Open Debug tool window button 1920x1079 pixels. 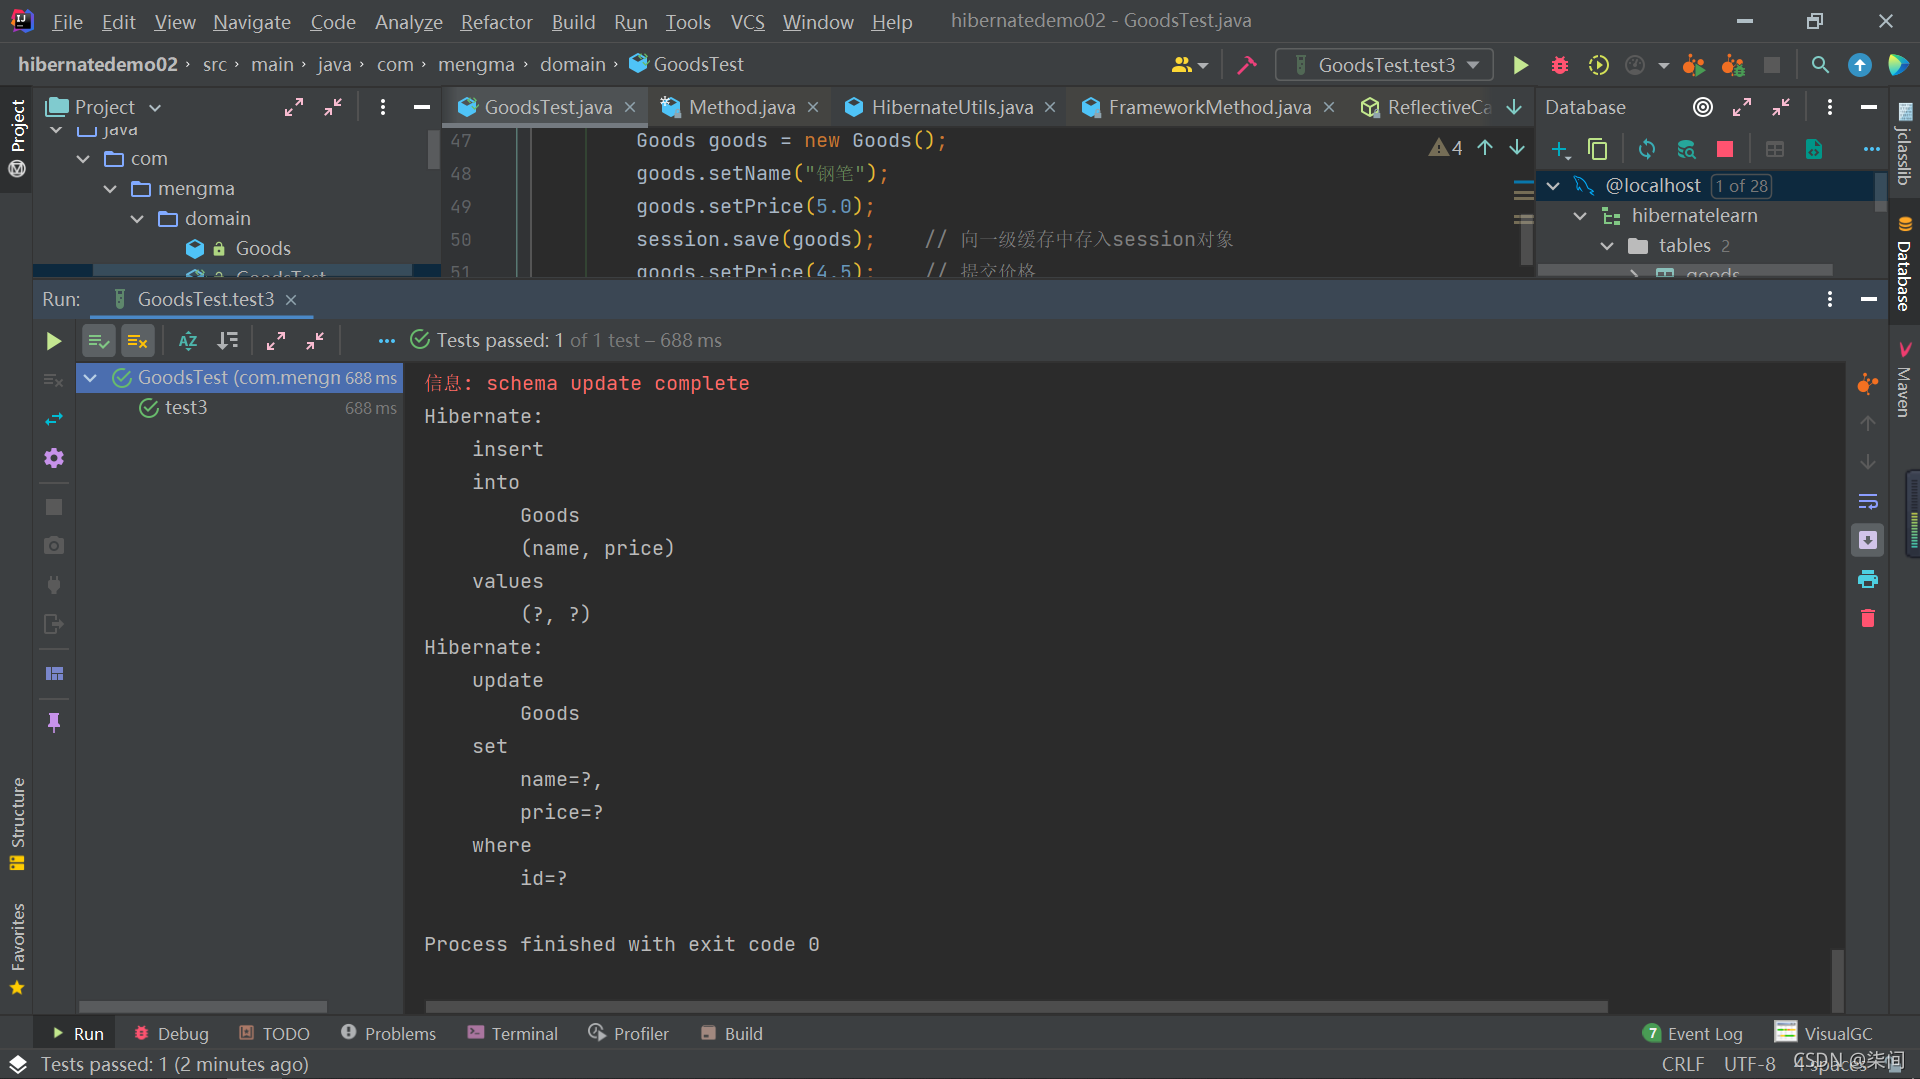tap(172, 1033)
